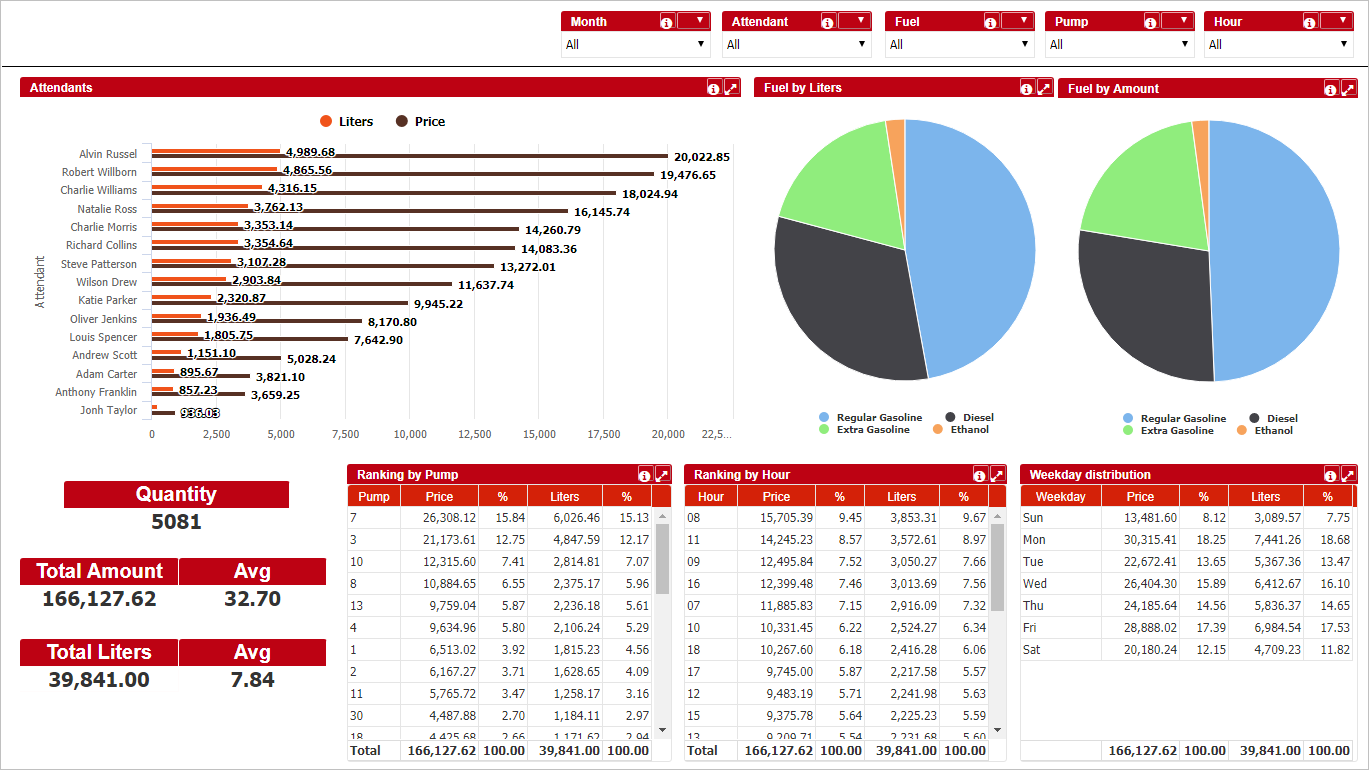Expand the Pump filter select box
This screenshot has height=770, width=1369.
pos(1119,44)
